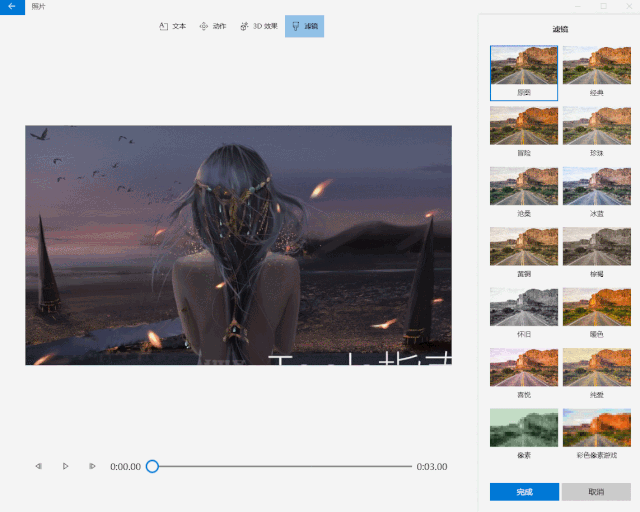Screen dimensions: 640x512
Task: Click the video preview image
Action: (238, 245)
